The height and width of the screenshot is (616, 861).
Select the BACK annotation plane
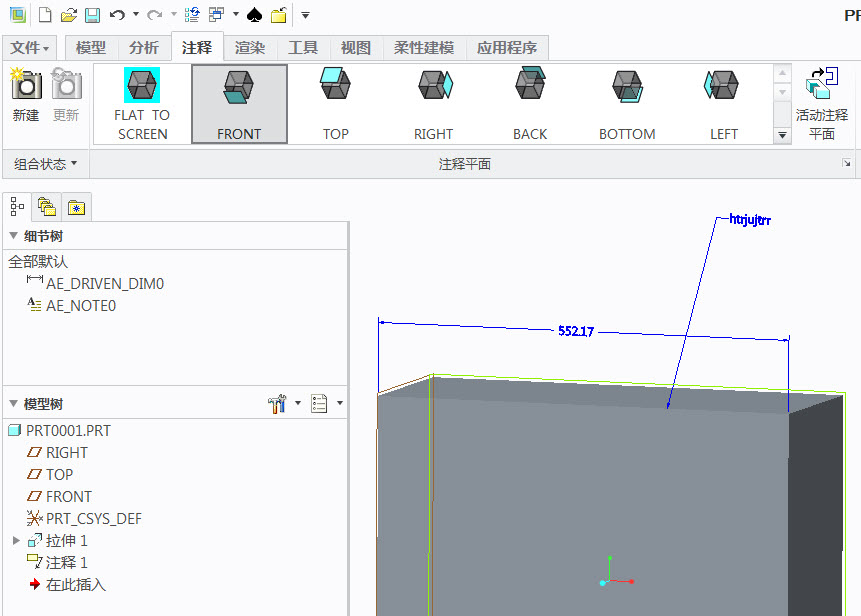click(x=530, y=104)
